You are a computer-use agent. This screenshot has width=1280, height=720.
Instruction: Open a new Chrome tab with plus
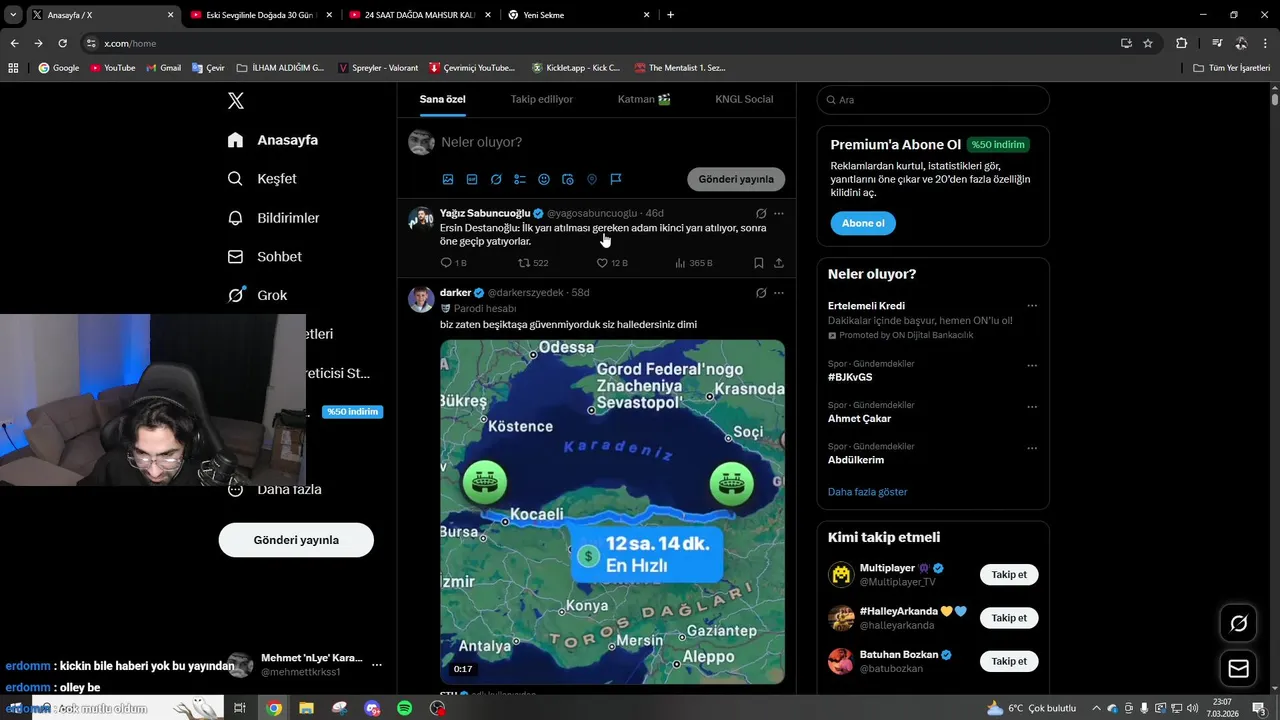click(670, 15)
